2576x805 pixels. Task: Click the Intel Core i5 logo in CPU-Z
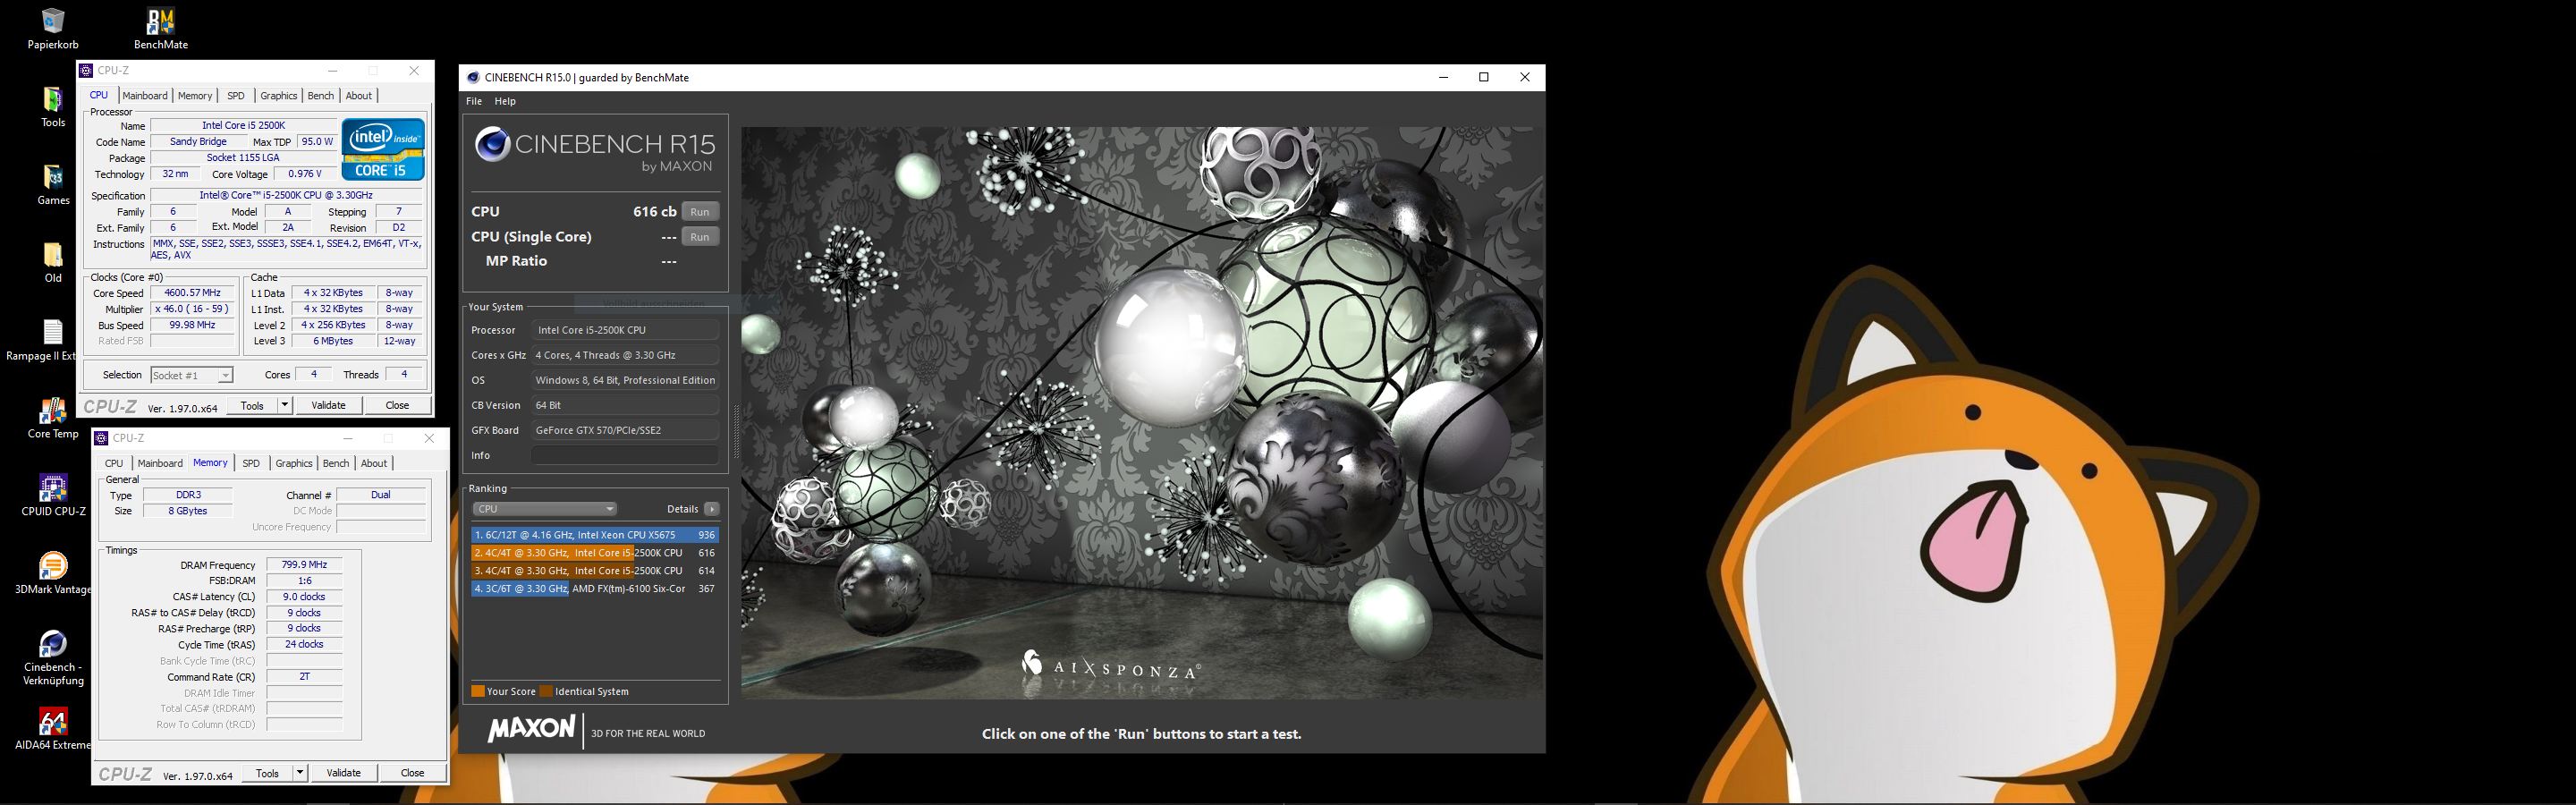384,149
